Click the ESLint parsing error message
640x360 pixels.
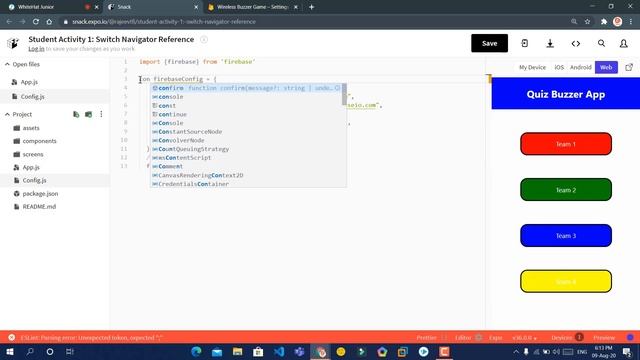pyautogui.click(x=91, y=338)
